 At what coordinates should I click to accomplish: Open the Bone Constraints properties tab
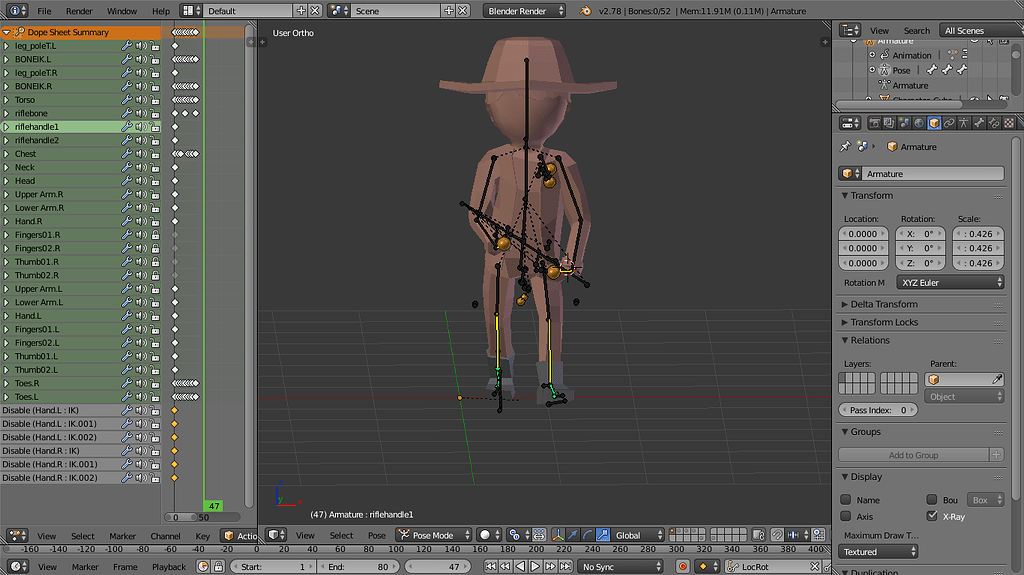[994, 123]
